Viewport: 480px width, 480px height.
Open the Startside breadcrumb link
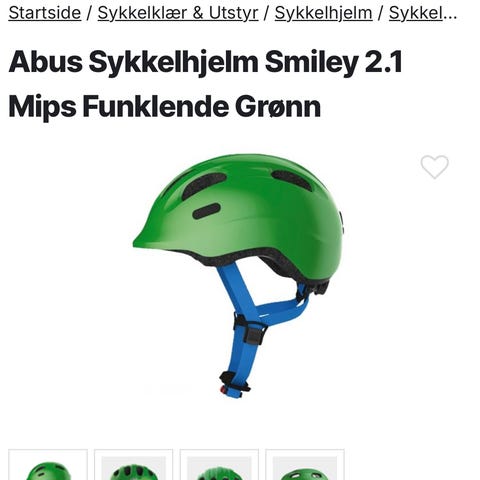45,13
